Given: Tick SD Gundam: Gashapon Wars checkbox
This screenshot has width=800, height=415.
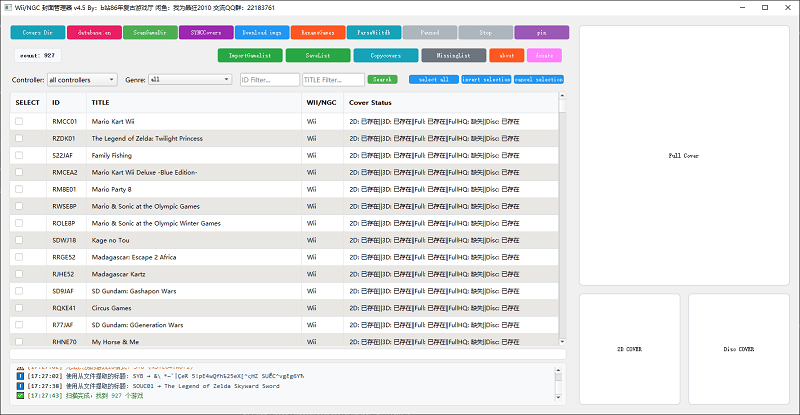Looking at the screenshot, I should (19, 291).
